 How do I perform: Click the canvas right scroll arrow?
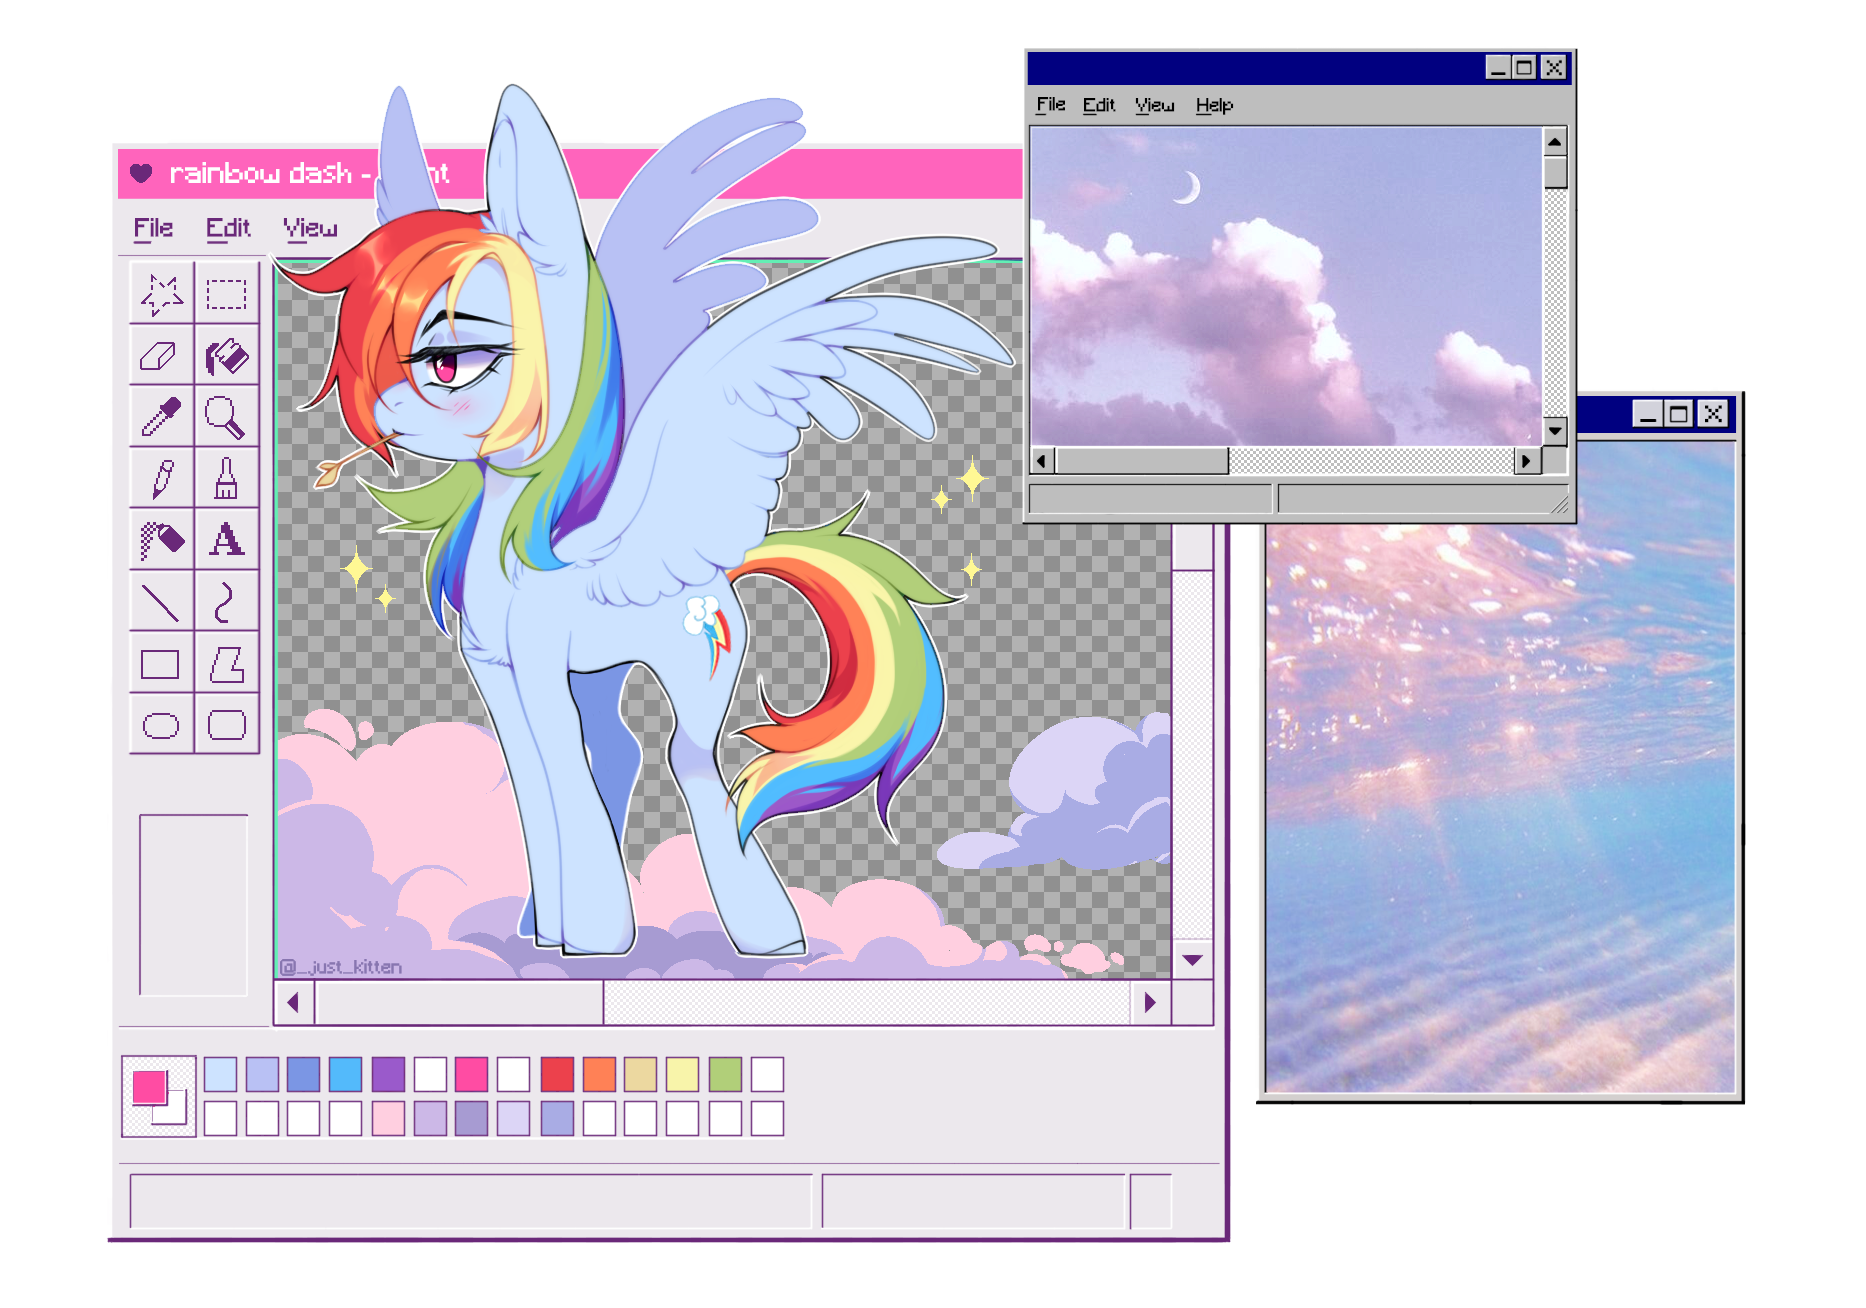point(1150,1002)
